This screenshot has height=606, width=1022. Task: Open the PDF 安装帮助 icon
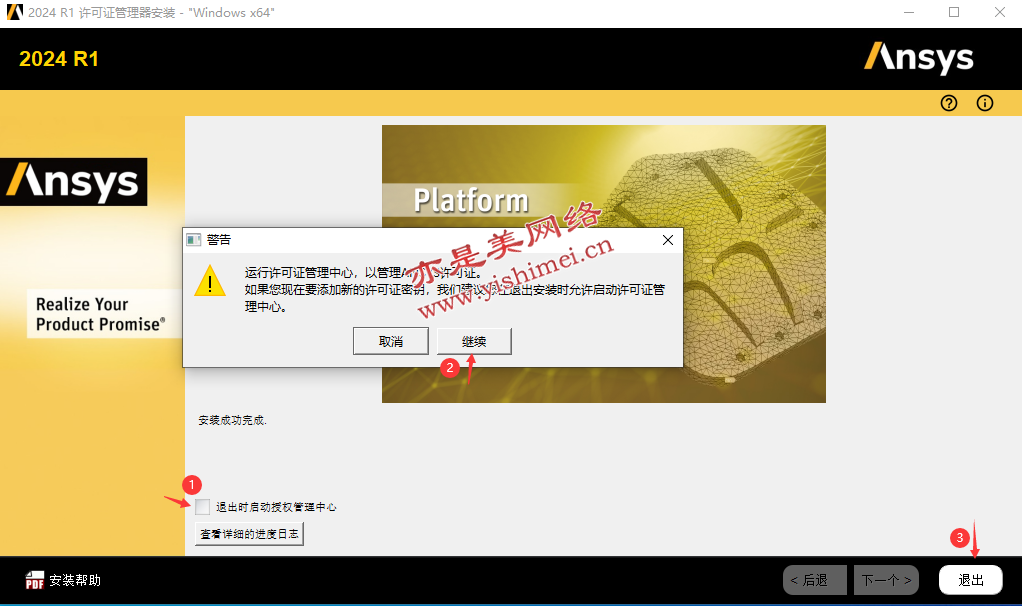pos(35,580)
